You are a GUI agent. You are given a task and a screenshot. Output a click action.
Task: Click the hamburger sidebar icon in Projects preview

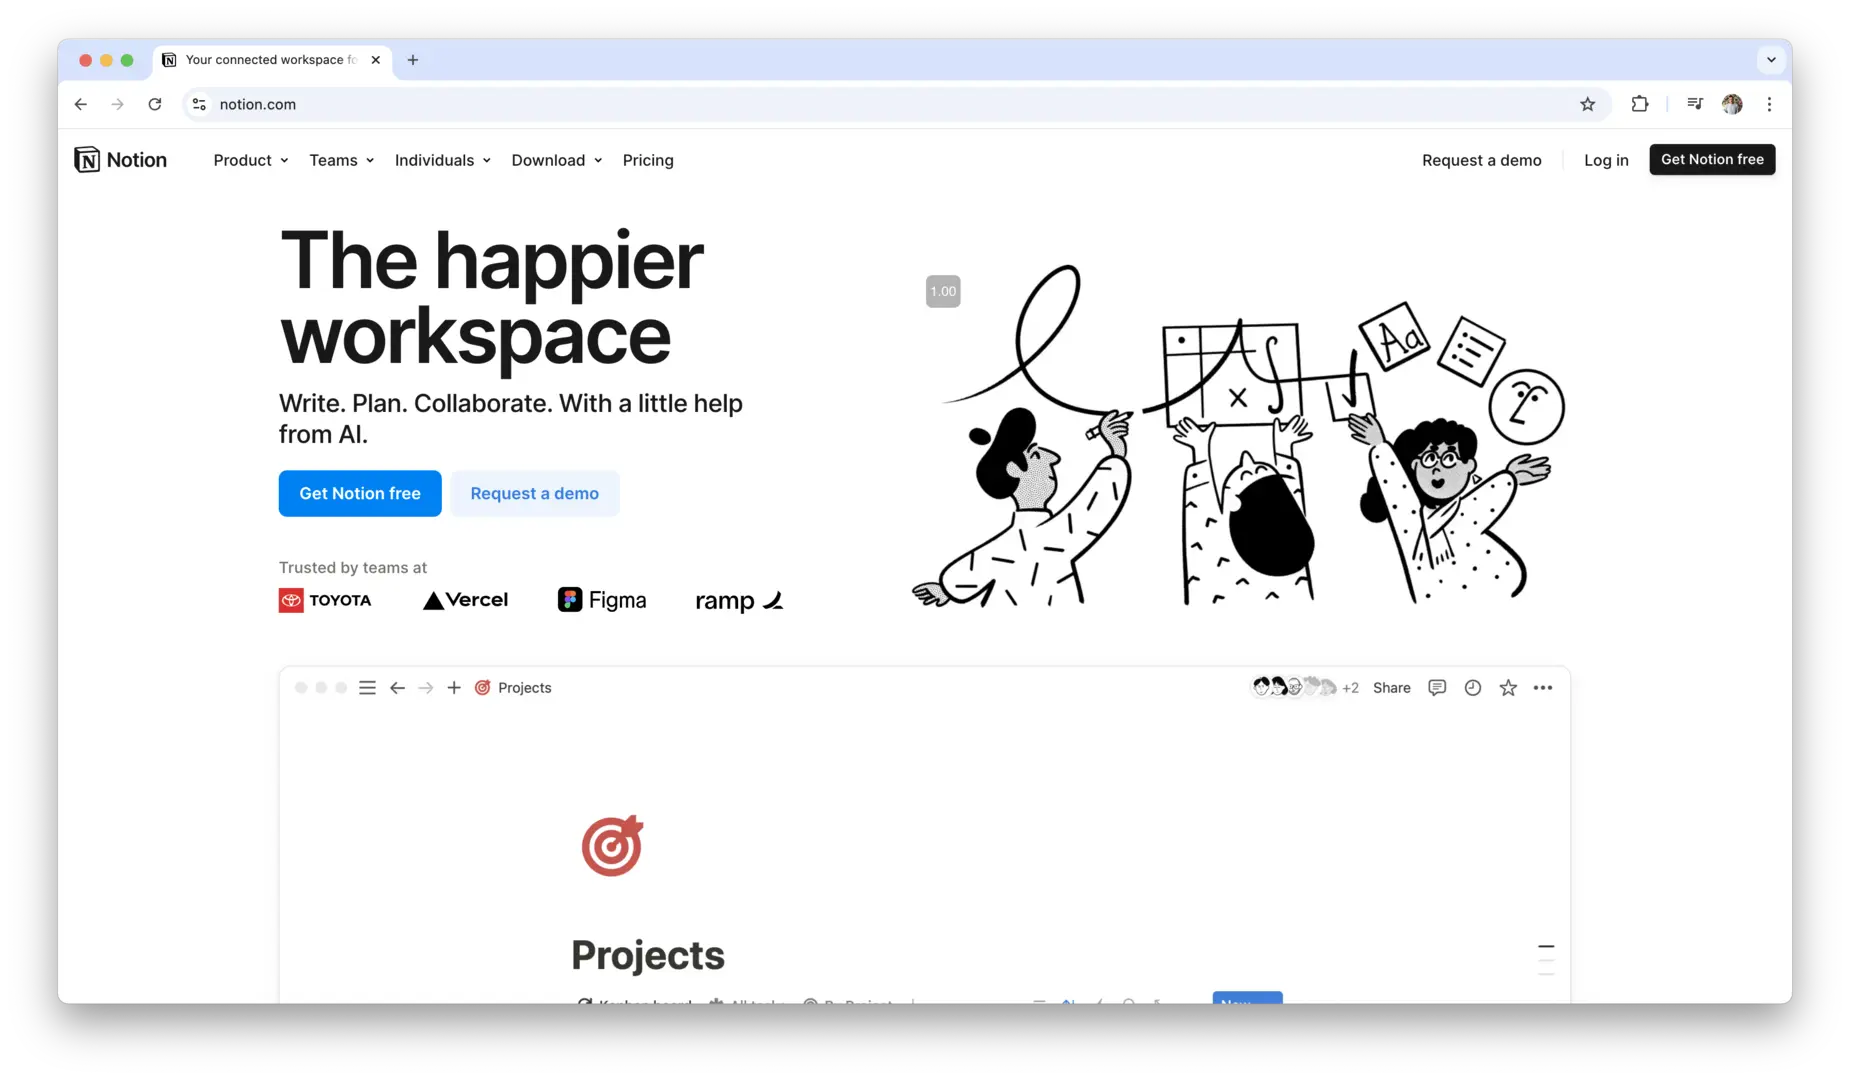(367, 688)
